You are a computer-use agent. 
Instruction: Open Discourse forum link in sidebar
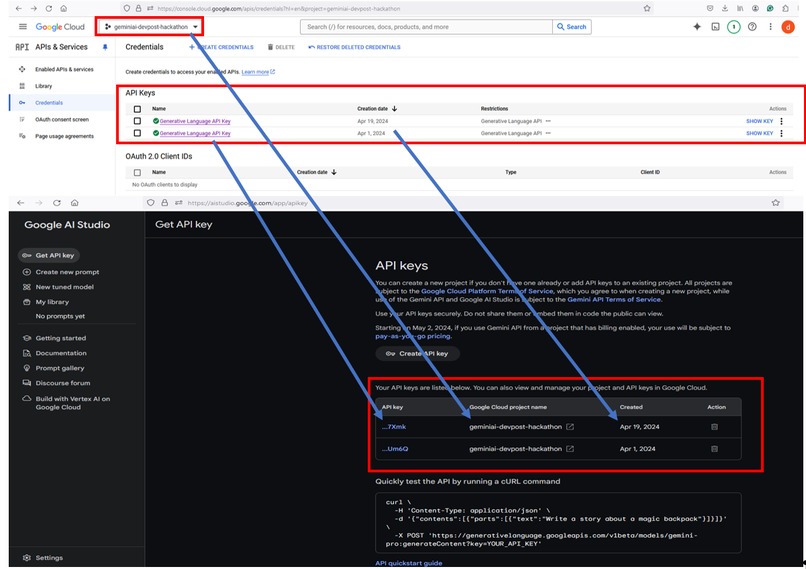tap(62, 382)
